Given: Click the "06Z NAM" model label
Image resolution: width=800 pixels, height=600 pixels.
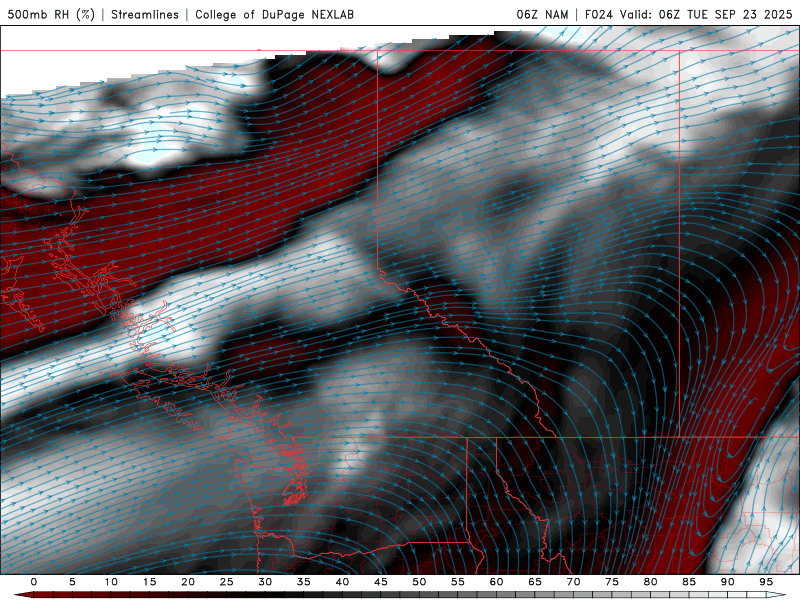Looking at the screenshot, I should [x=542, y=15].
